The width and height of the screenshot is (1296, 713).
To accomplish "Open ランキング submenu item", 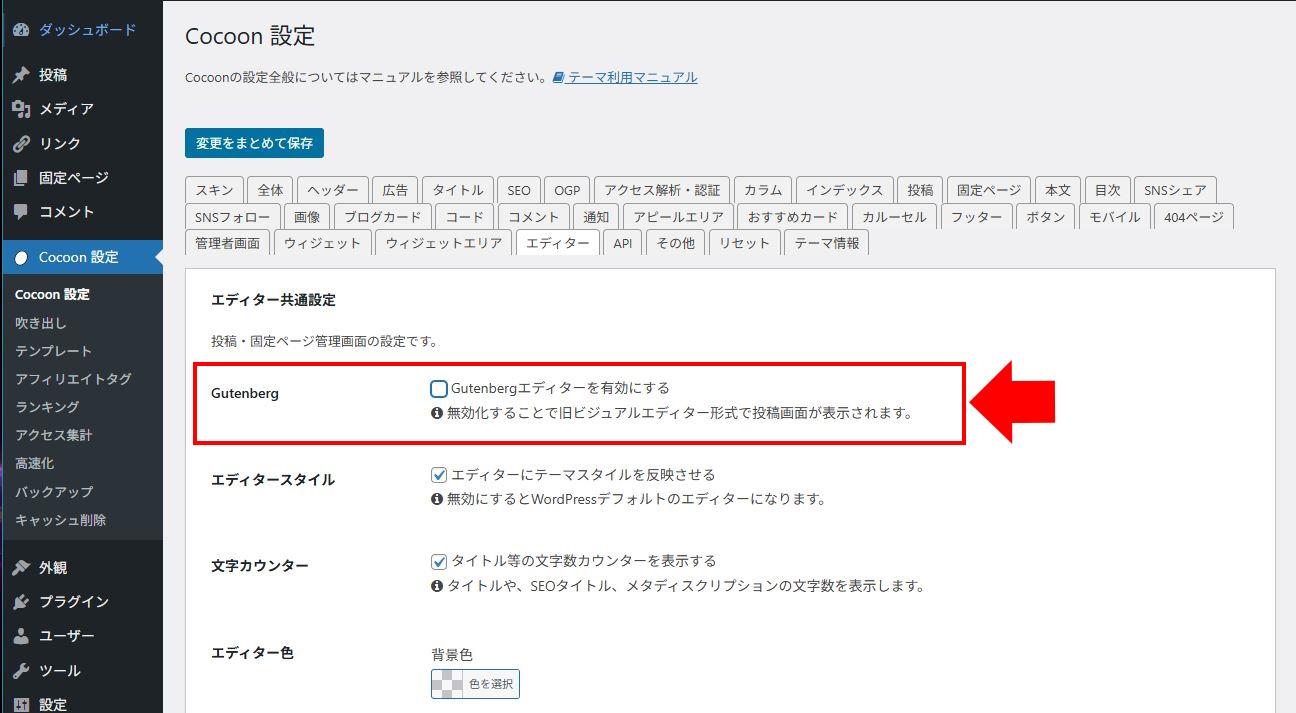I will tap(47, 407).
